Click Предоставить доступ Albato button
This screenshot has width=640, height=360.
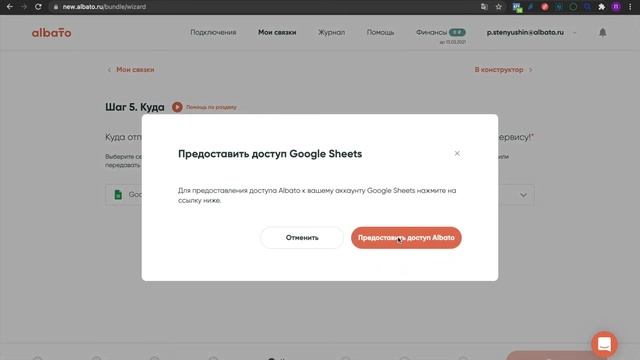406,238
